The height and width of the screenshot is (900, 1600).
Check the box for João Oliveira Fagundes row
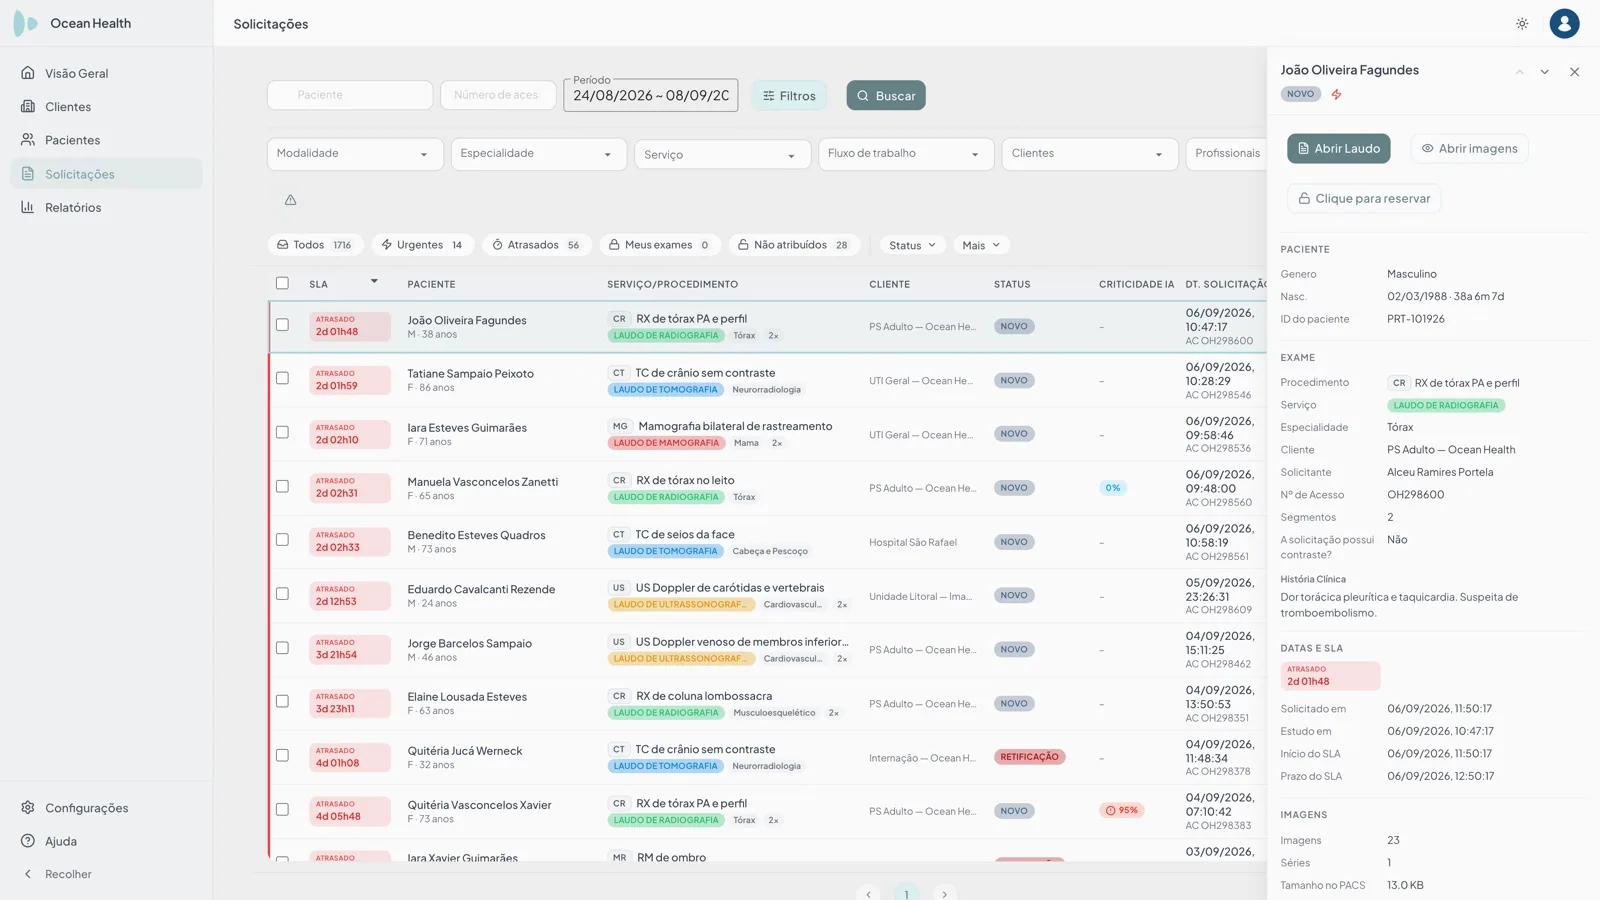(282, 325)
